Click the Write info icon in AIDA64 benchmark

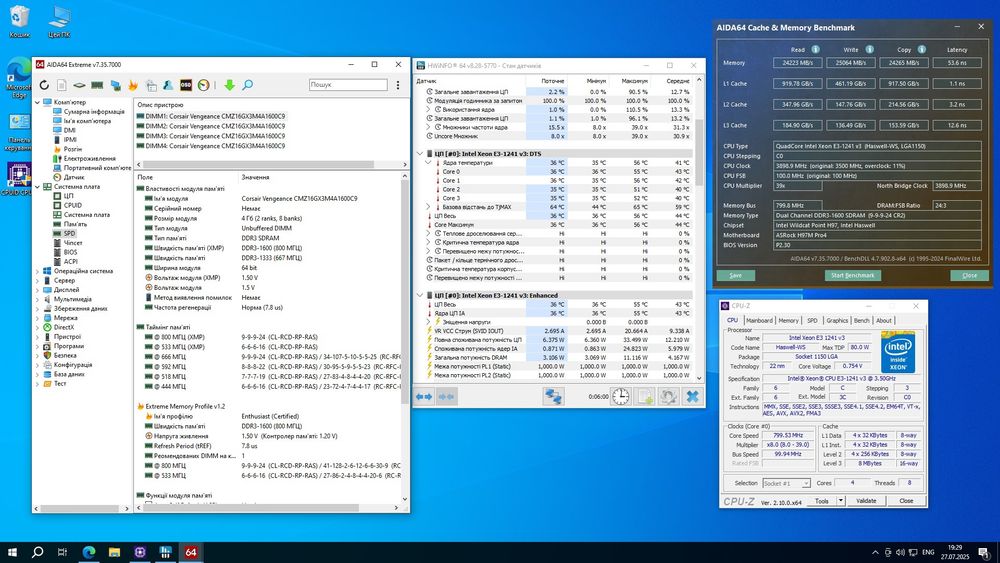coord(869,49)
